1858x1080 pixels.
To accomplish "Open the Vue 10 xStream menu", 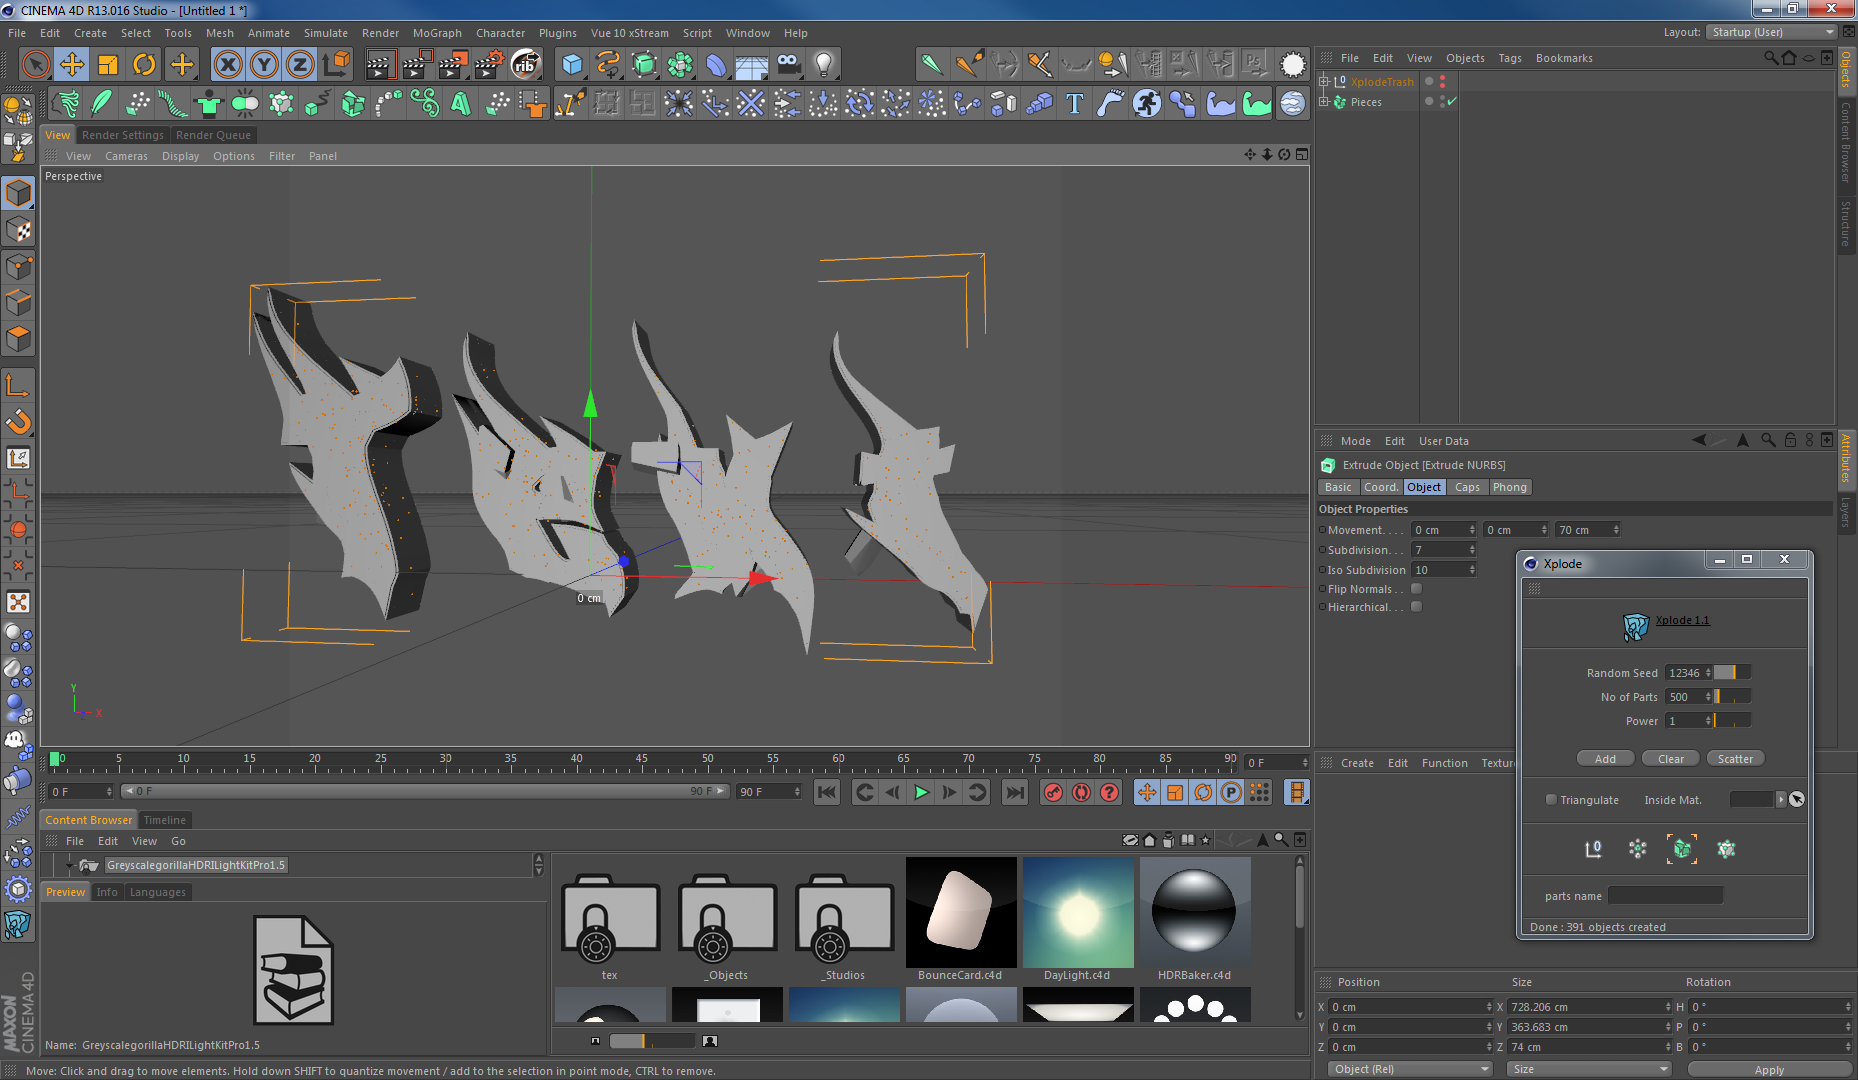I will click(630, 33).
